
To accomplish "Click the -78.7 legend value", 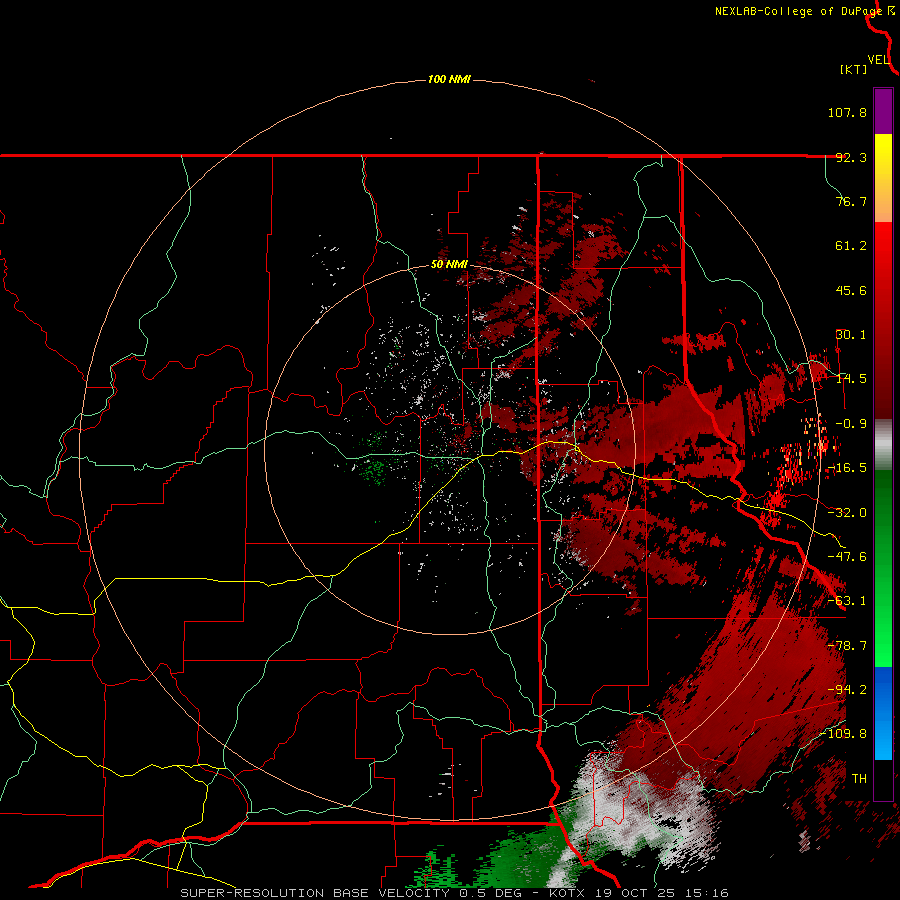I will [847, 646].
